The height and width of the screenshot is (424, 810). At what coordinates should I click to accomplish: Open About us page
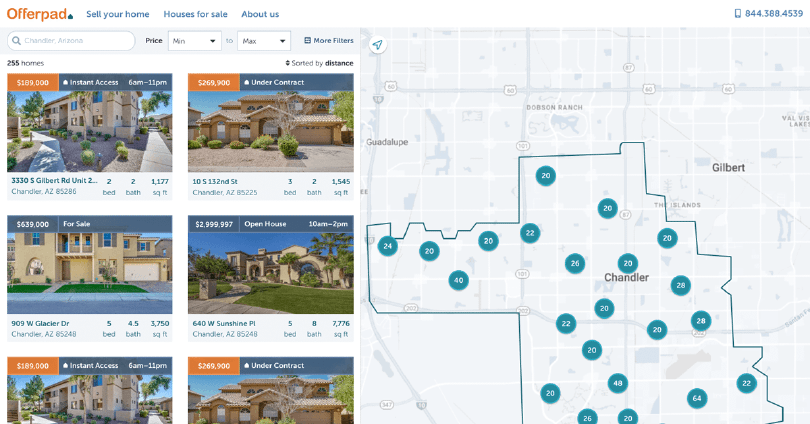pyautogui.click(x=260, y=14)
